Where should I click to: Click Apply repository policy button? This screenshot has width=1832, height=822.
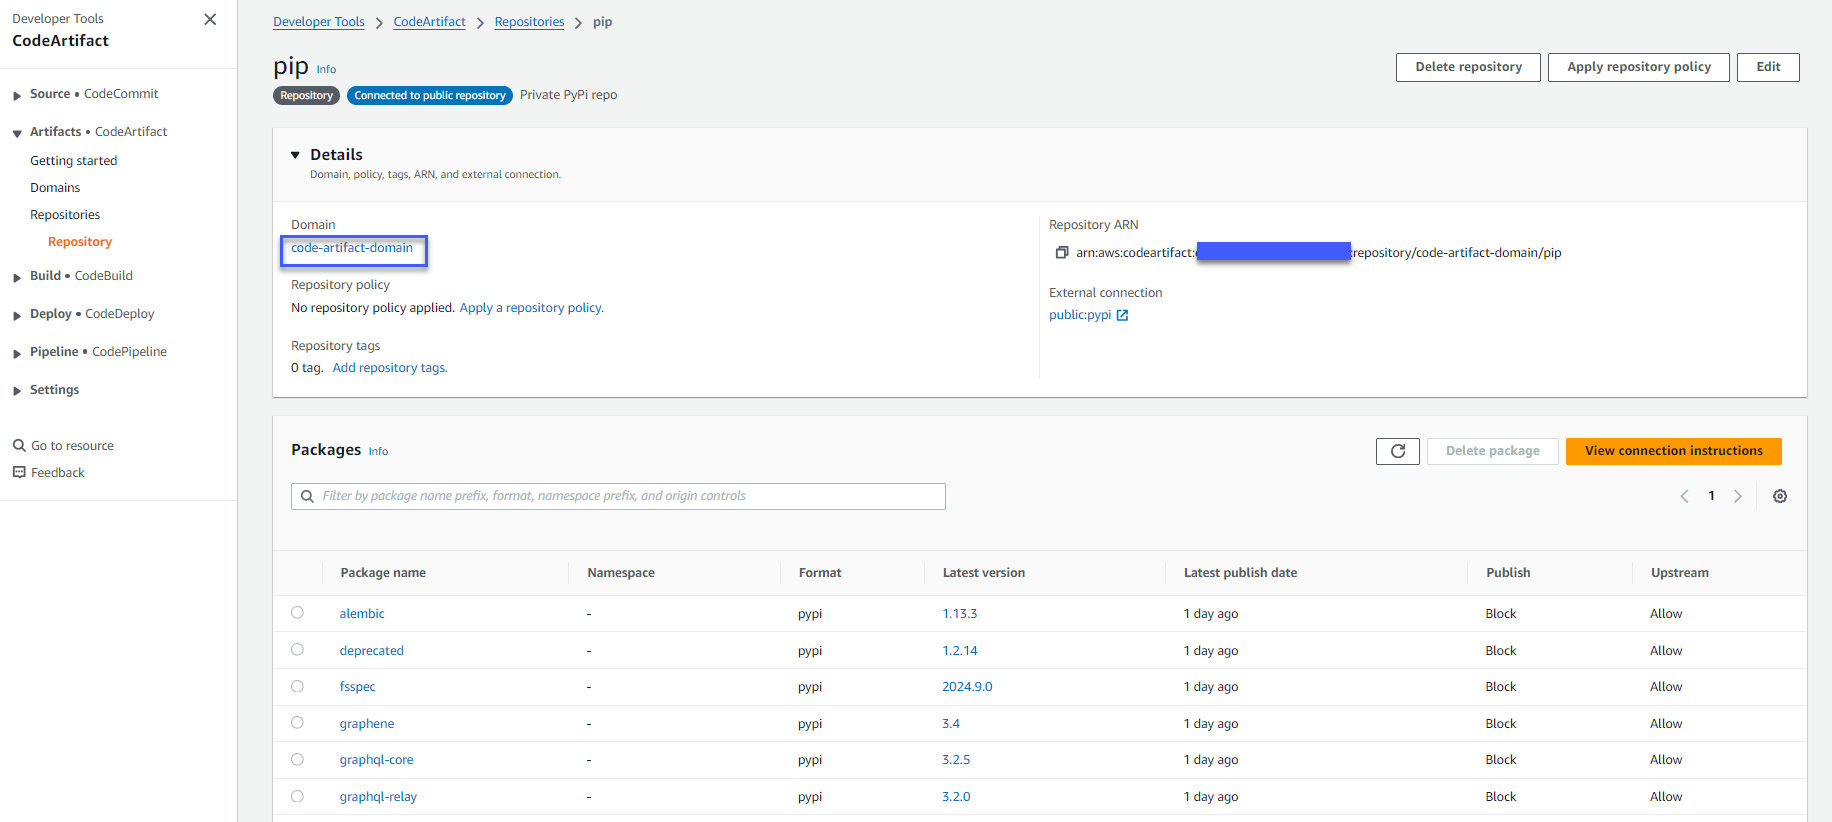coord(1639,67)
